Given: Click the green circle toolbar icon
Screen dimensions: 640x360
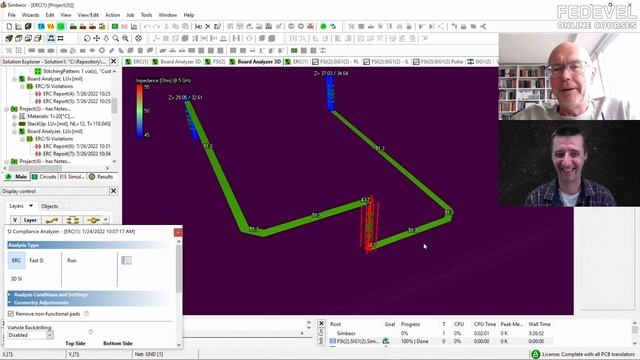Looking at the screenshot, I should point(323,26).
